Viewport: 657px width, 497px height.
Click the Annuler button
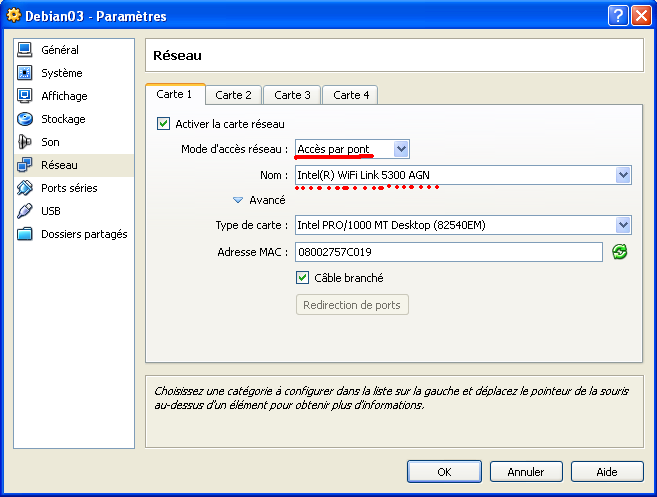coord(526,472)
